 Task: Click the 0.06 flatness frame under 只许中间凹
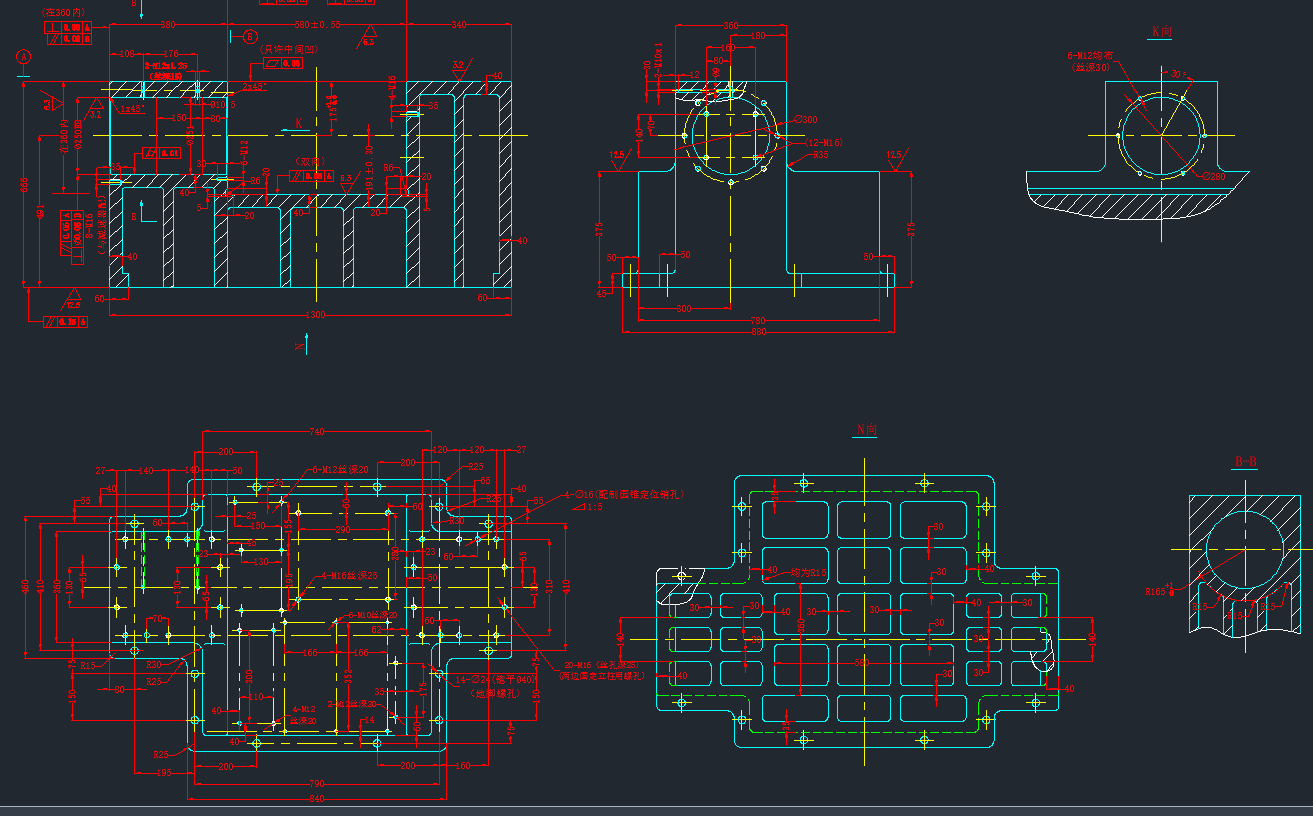click(x=284, y=63)
